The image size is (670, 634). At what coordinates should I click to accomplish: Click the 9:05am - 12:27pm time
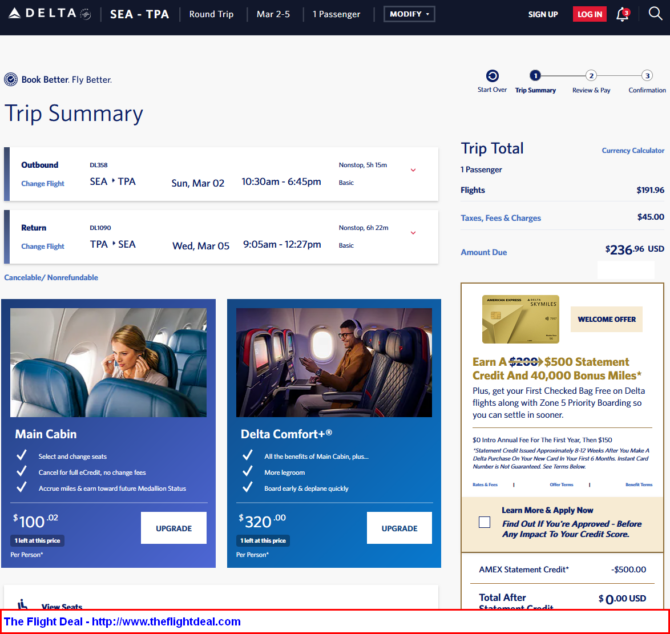click(x=282, y=244)
